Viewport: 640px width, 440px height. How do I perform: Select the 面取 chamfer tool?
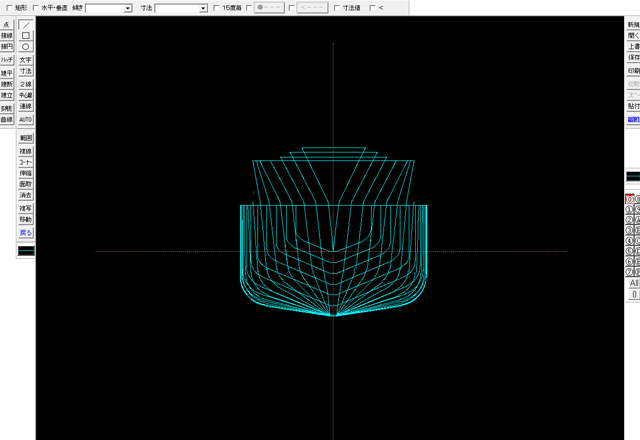tap(26, 184)
